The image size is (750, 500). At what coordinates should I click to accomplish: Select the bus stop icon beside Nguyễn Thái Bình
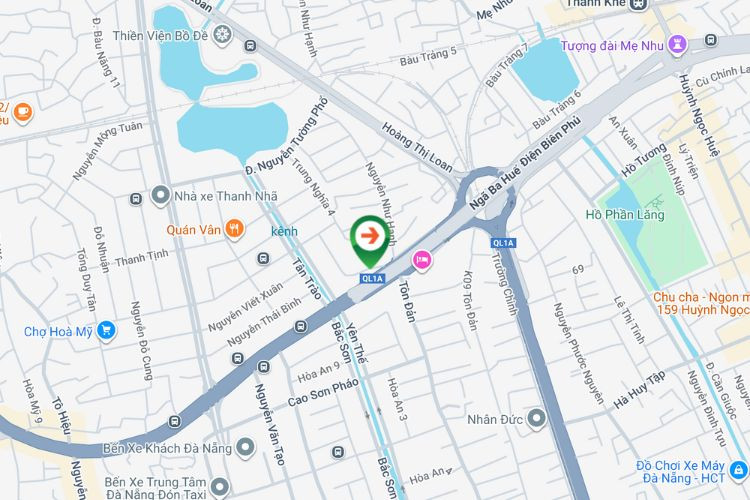click(300, 327)
